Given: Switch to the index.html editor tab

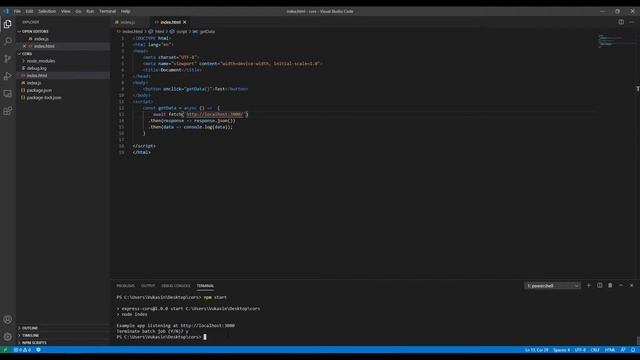Looking at the screenshot, I should (170, 22).
